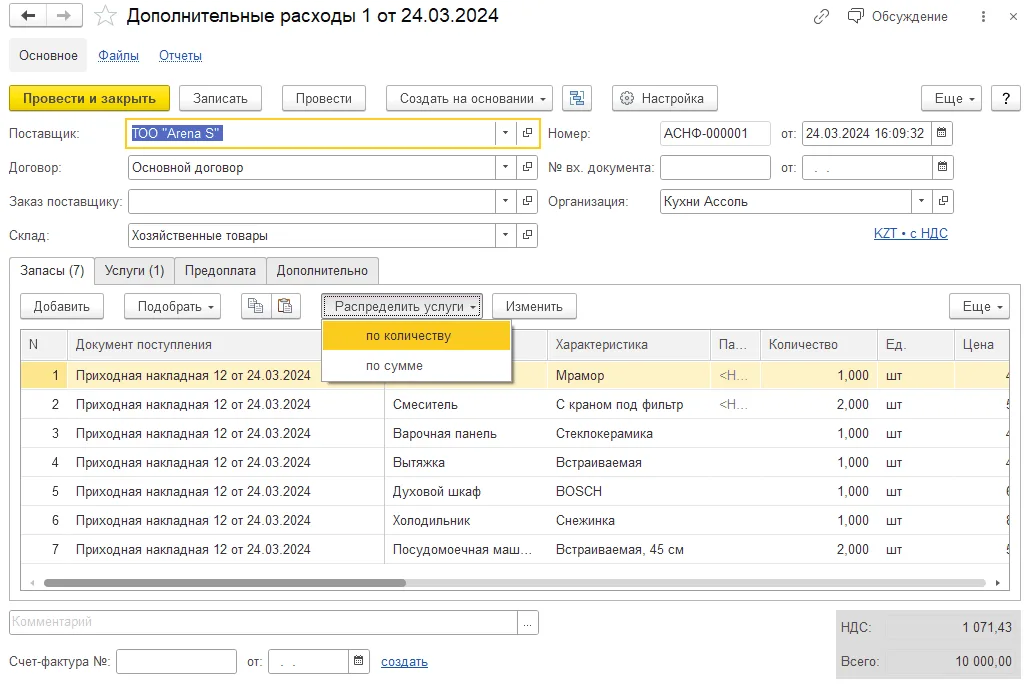Switch to the Услуги (1) tab
This screenshot has width=1031, height=687.
(134, 271)
